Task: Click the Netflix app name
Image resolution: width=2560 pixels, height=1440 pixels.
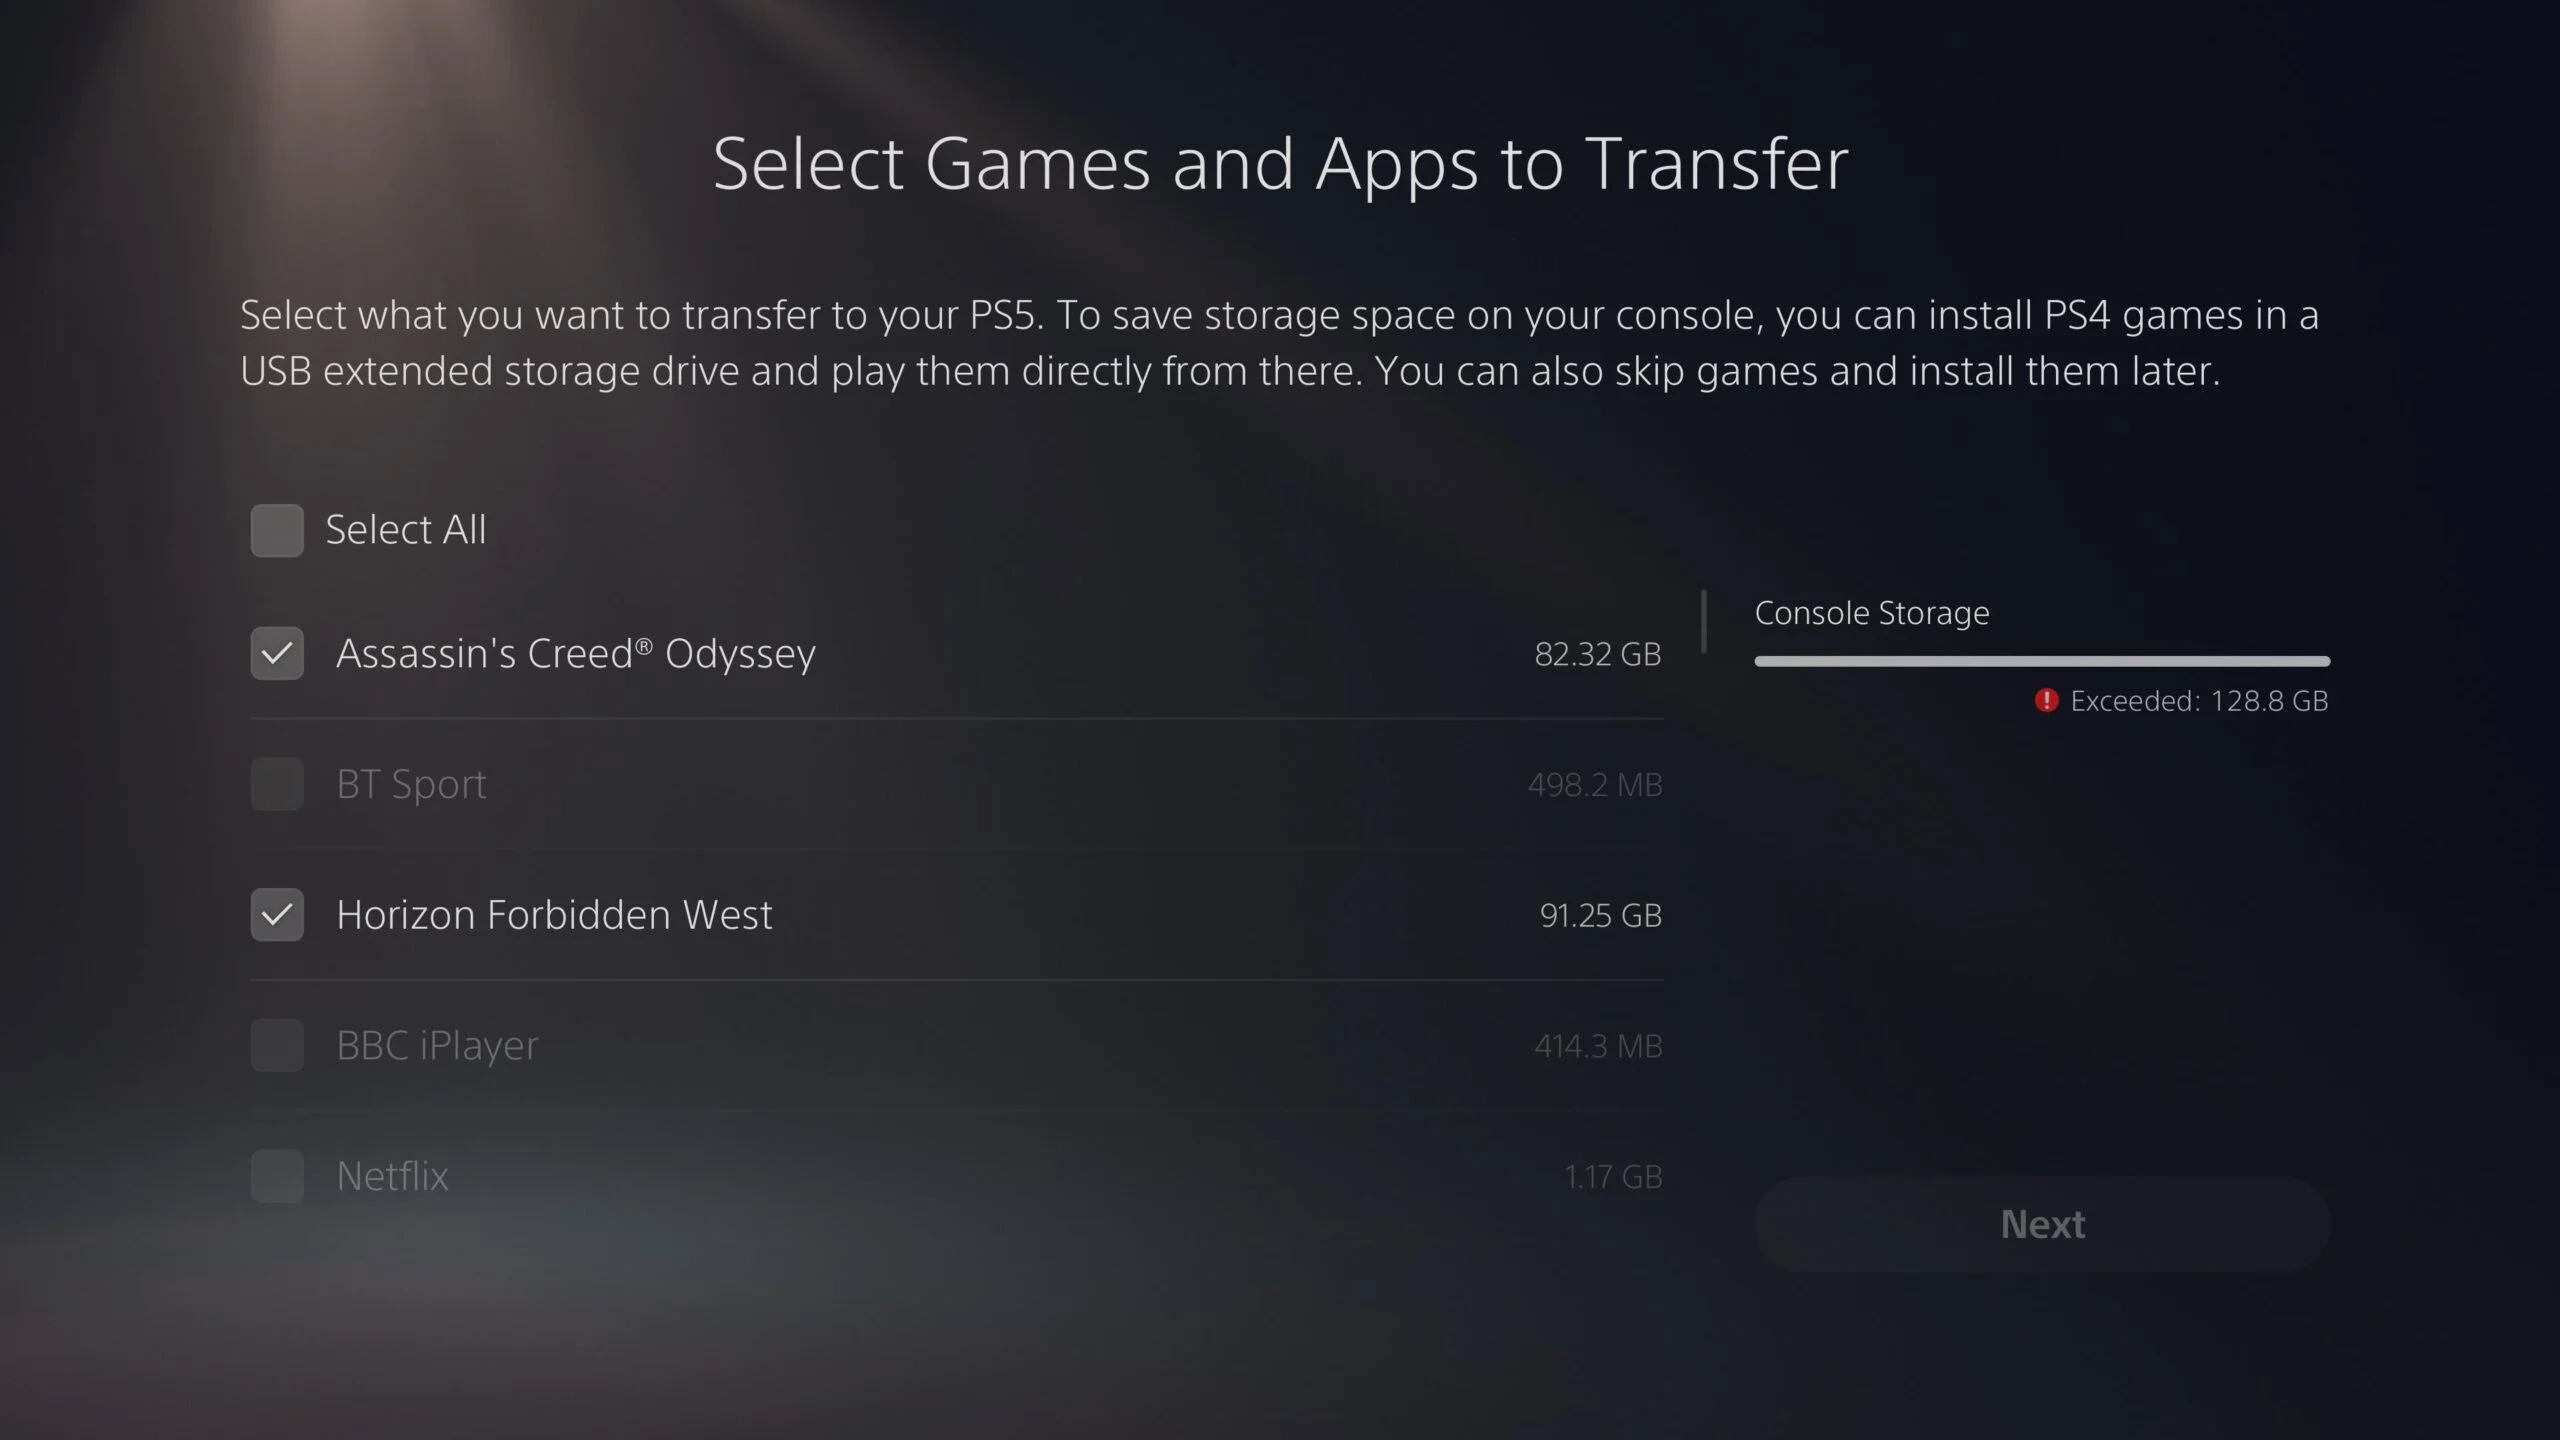Action: pos(392,1176)
